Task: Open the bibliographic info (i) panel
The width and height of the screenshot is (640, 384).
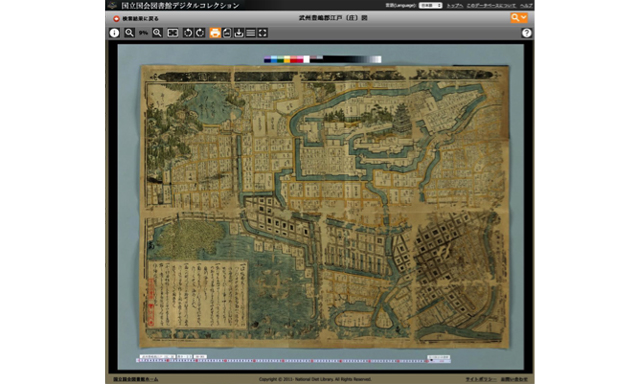Action: (114, 33)
